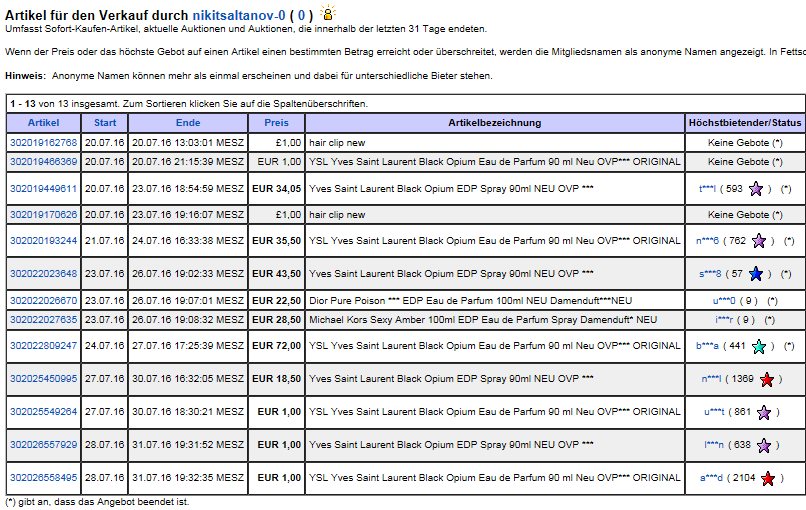Open bidder i***r profile
The height and width of the screenshot is (510, 806).
(x=724, y=319)
